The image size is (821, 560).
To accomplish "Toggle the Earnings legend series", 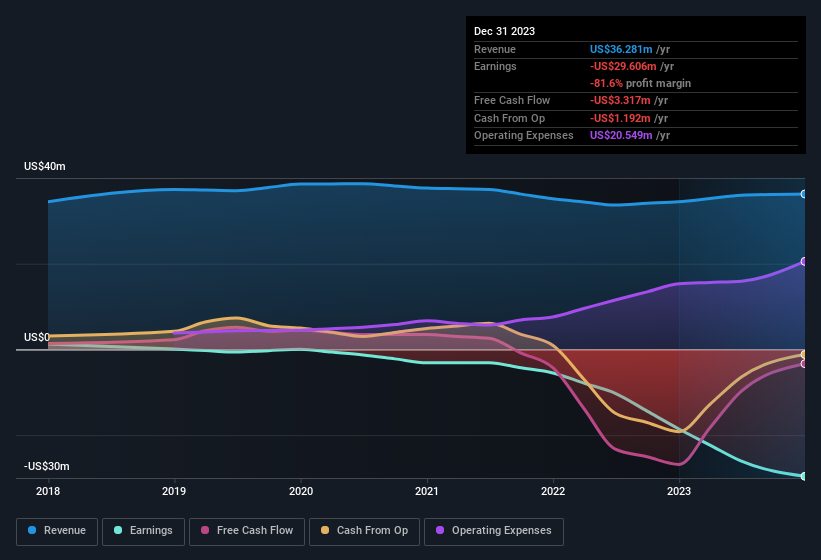I will pyautogui.click(x=143, y=531).
